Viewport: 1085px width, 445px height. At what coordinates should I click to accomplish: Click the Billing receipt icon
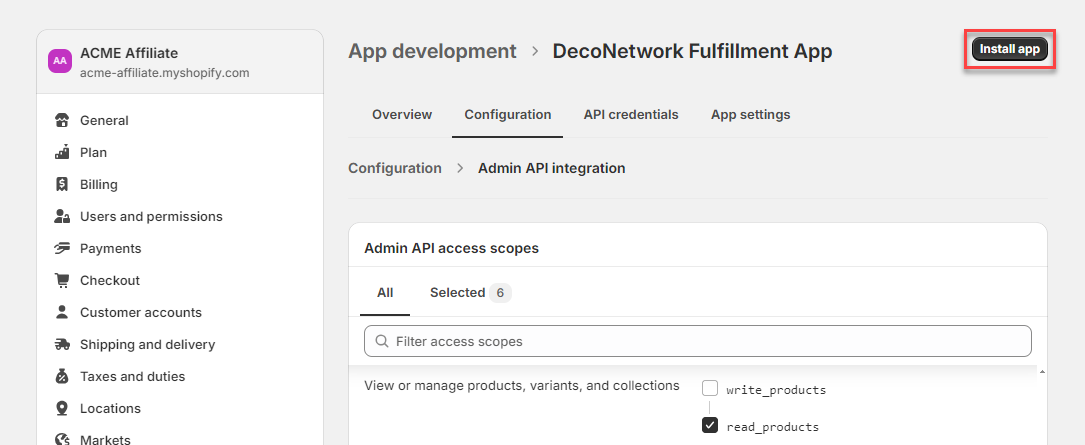click(x=62, y=184)
